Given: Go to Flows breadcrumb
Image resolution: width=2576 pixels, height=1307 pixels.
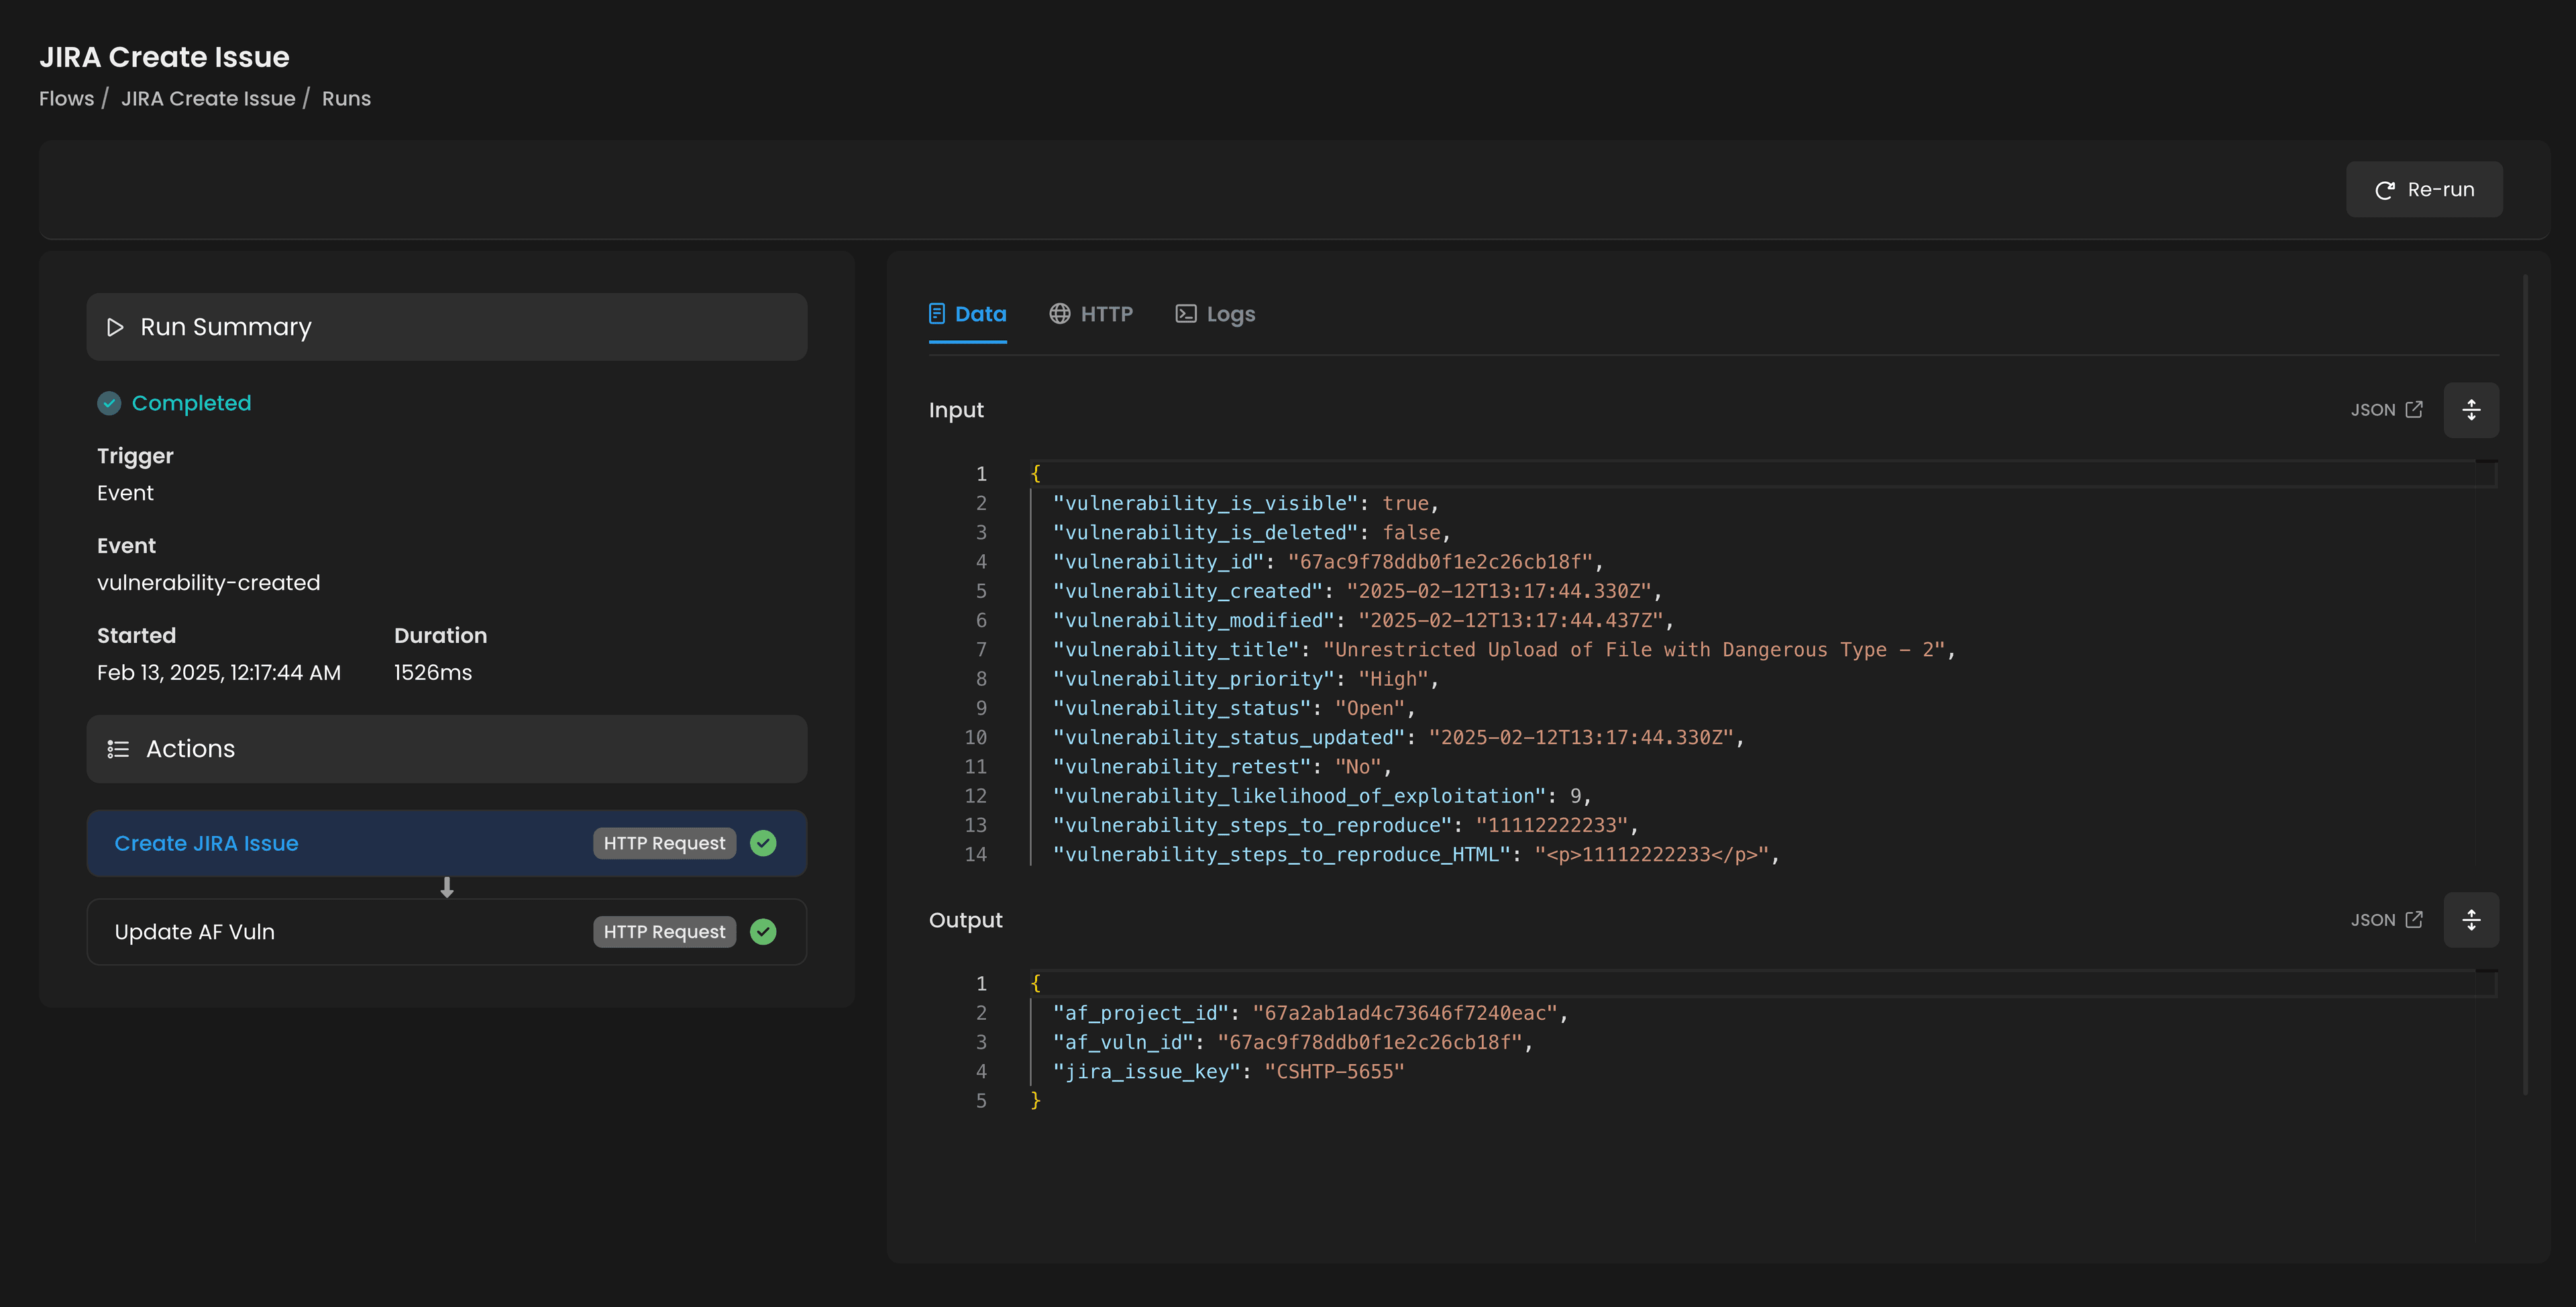Looking at the screenshot, I should (x=66, y=98).
